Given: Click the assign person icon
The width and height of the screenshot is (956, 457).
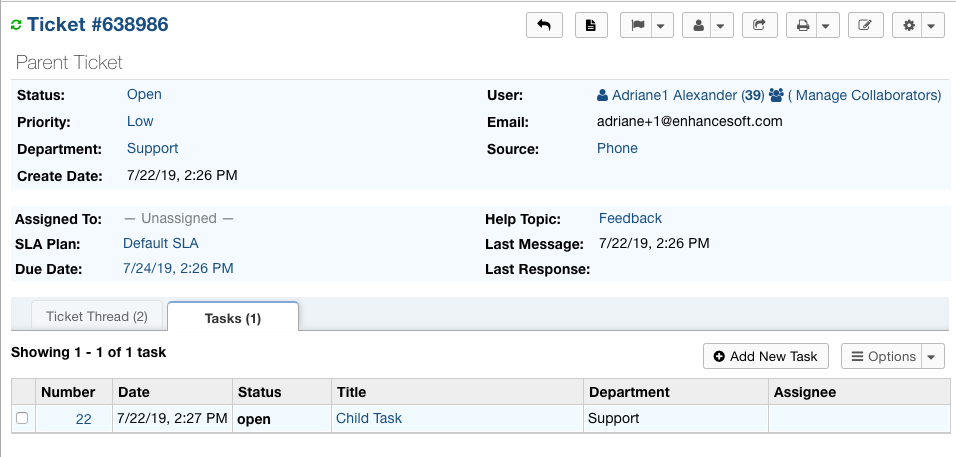Looking at the screenshot, I should [x=698, y=25].
